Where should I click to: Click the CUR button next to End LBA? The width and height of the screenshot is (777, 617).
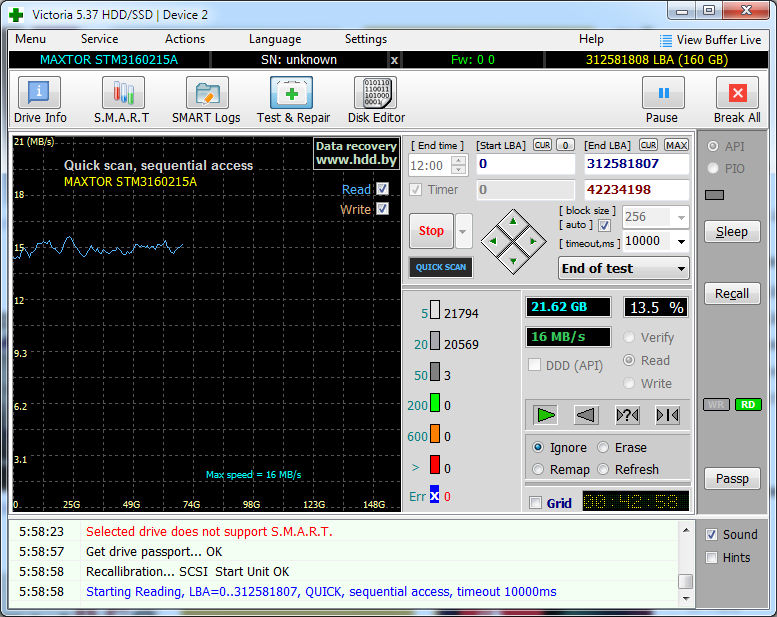click(648, 145)
